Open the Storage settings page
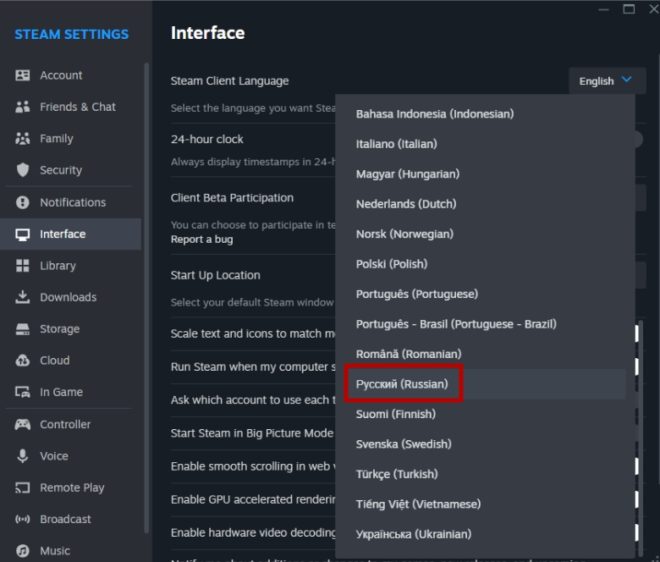660x562 pixels. (71, 329)
